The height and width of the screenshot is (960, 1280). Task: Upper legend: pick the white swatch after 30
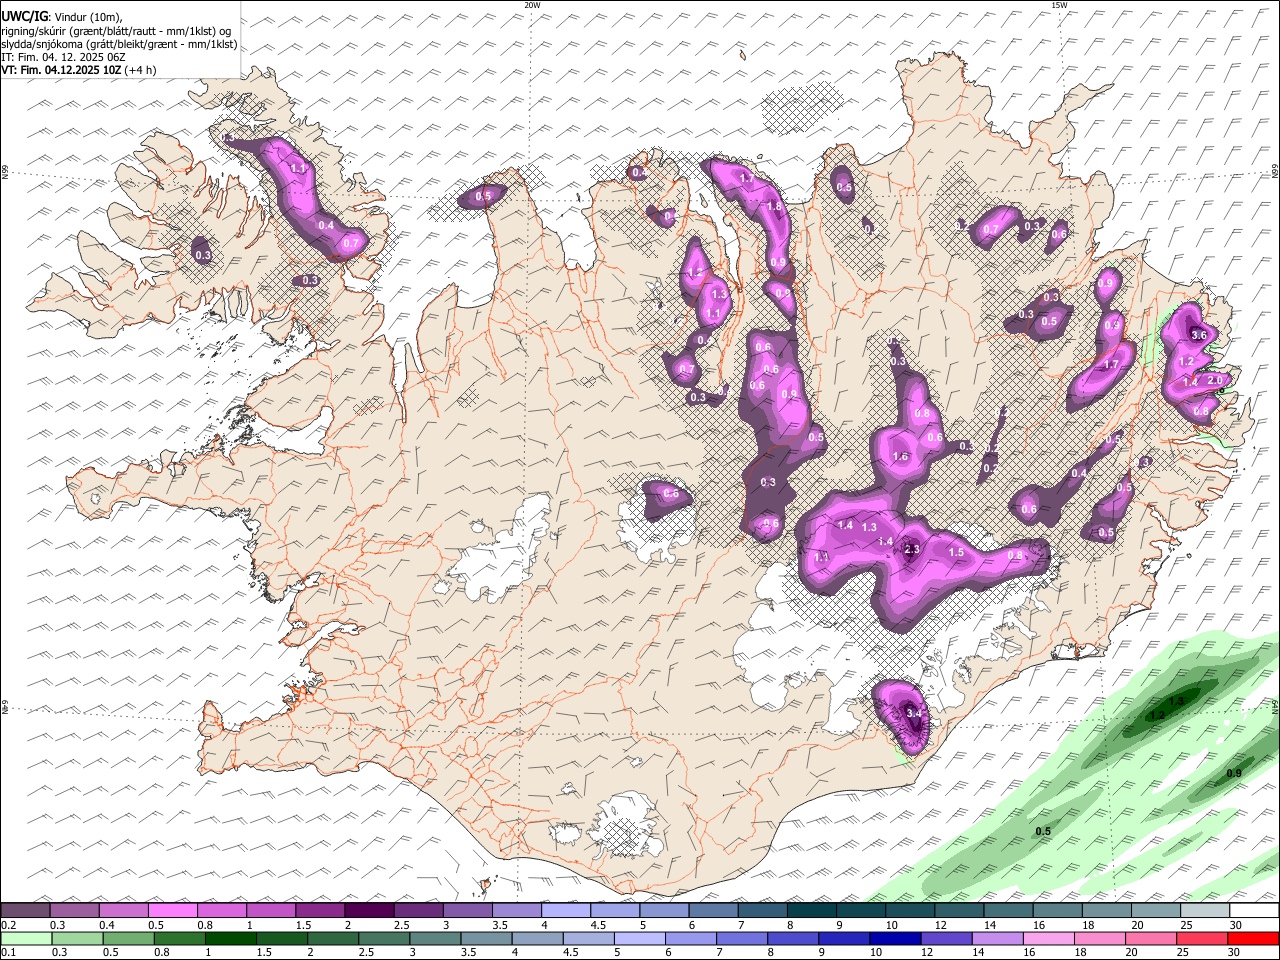(x=1253, y=911)
